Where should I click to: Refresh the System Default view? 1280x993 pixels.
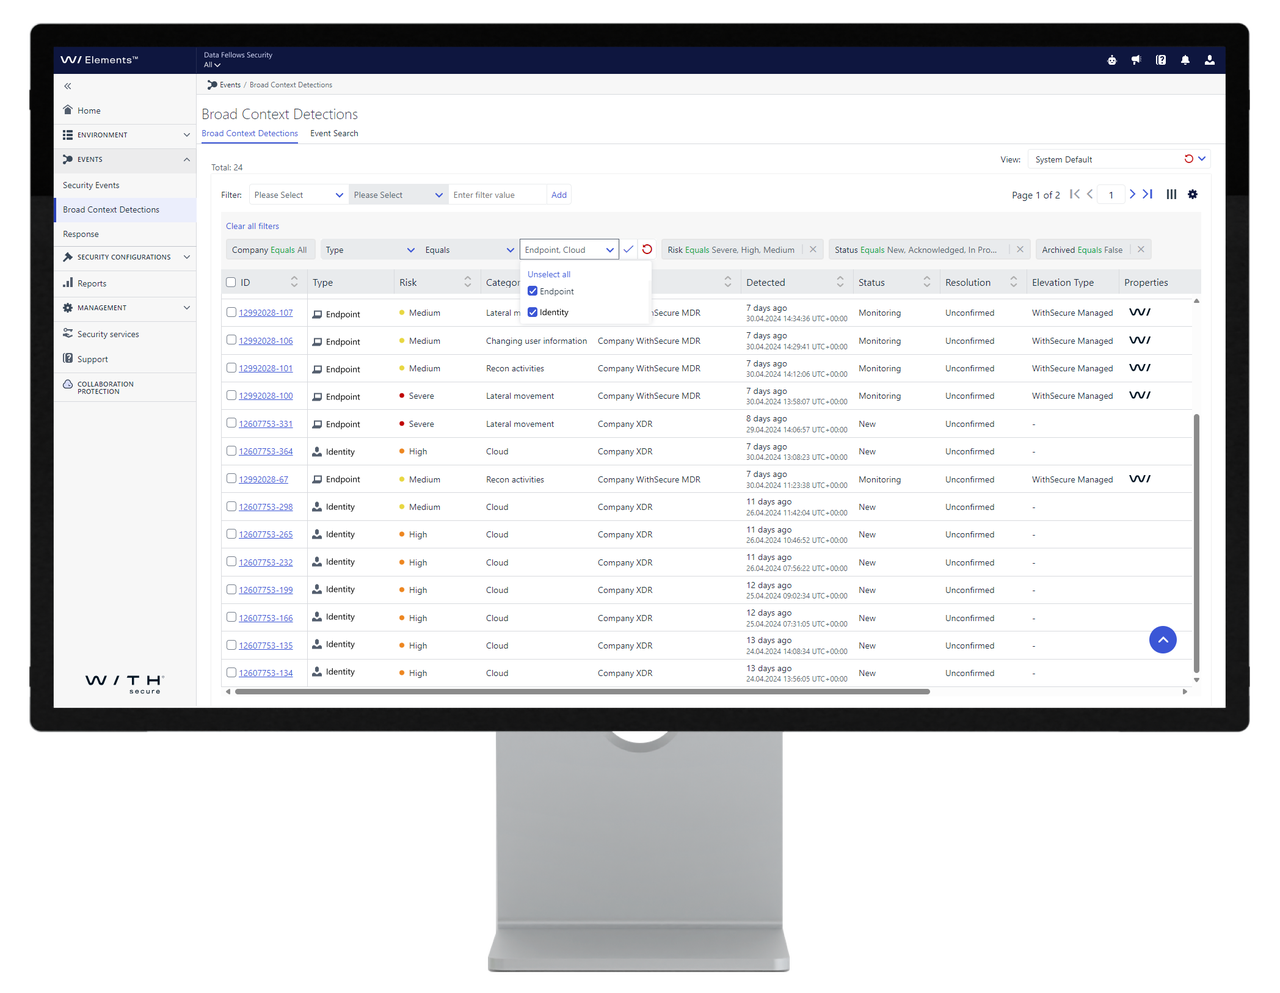click(1189, 158)
